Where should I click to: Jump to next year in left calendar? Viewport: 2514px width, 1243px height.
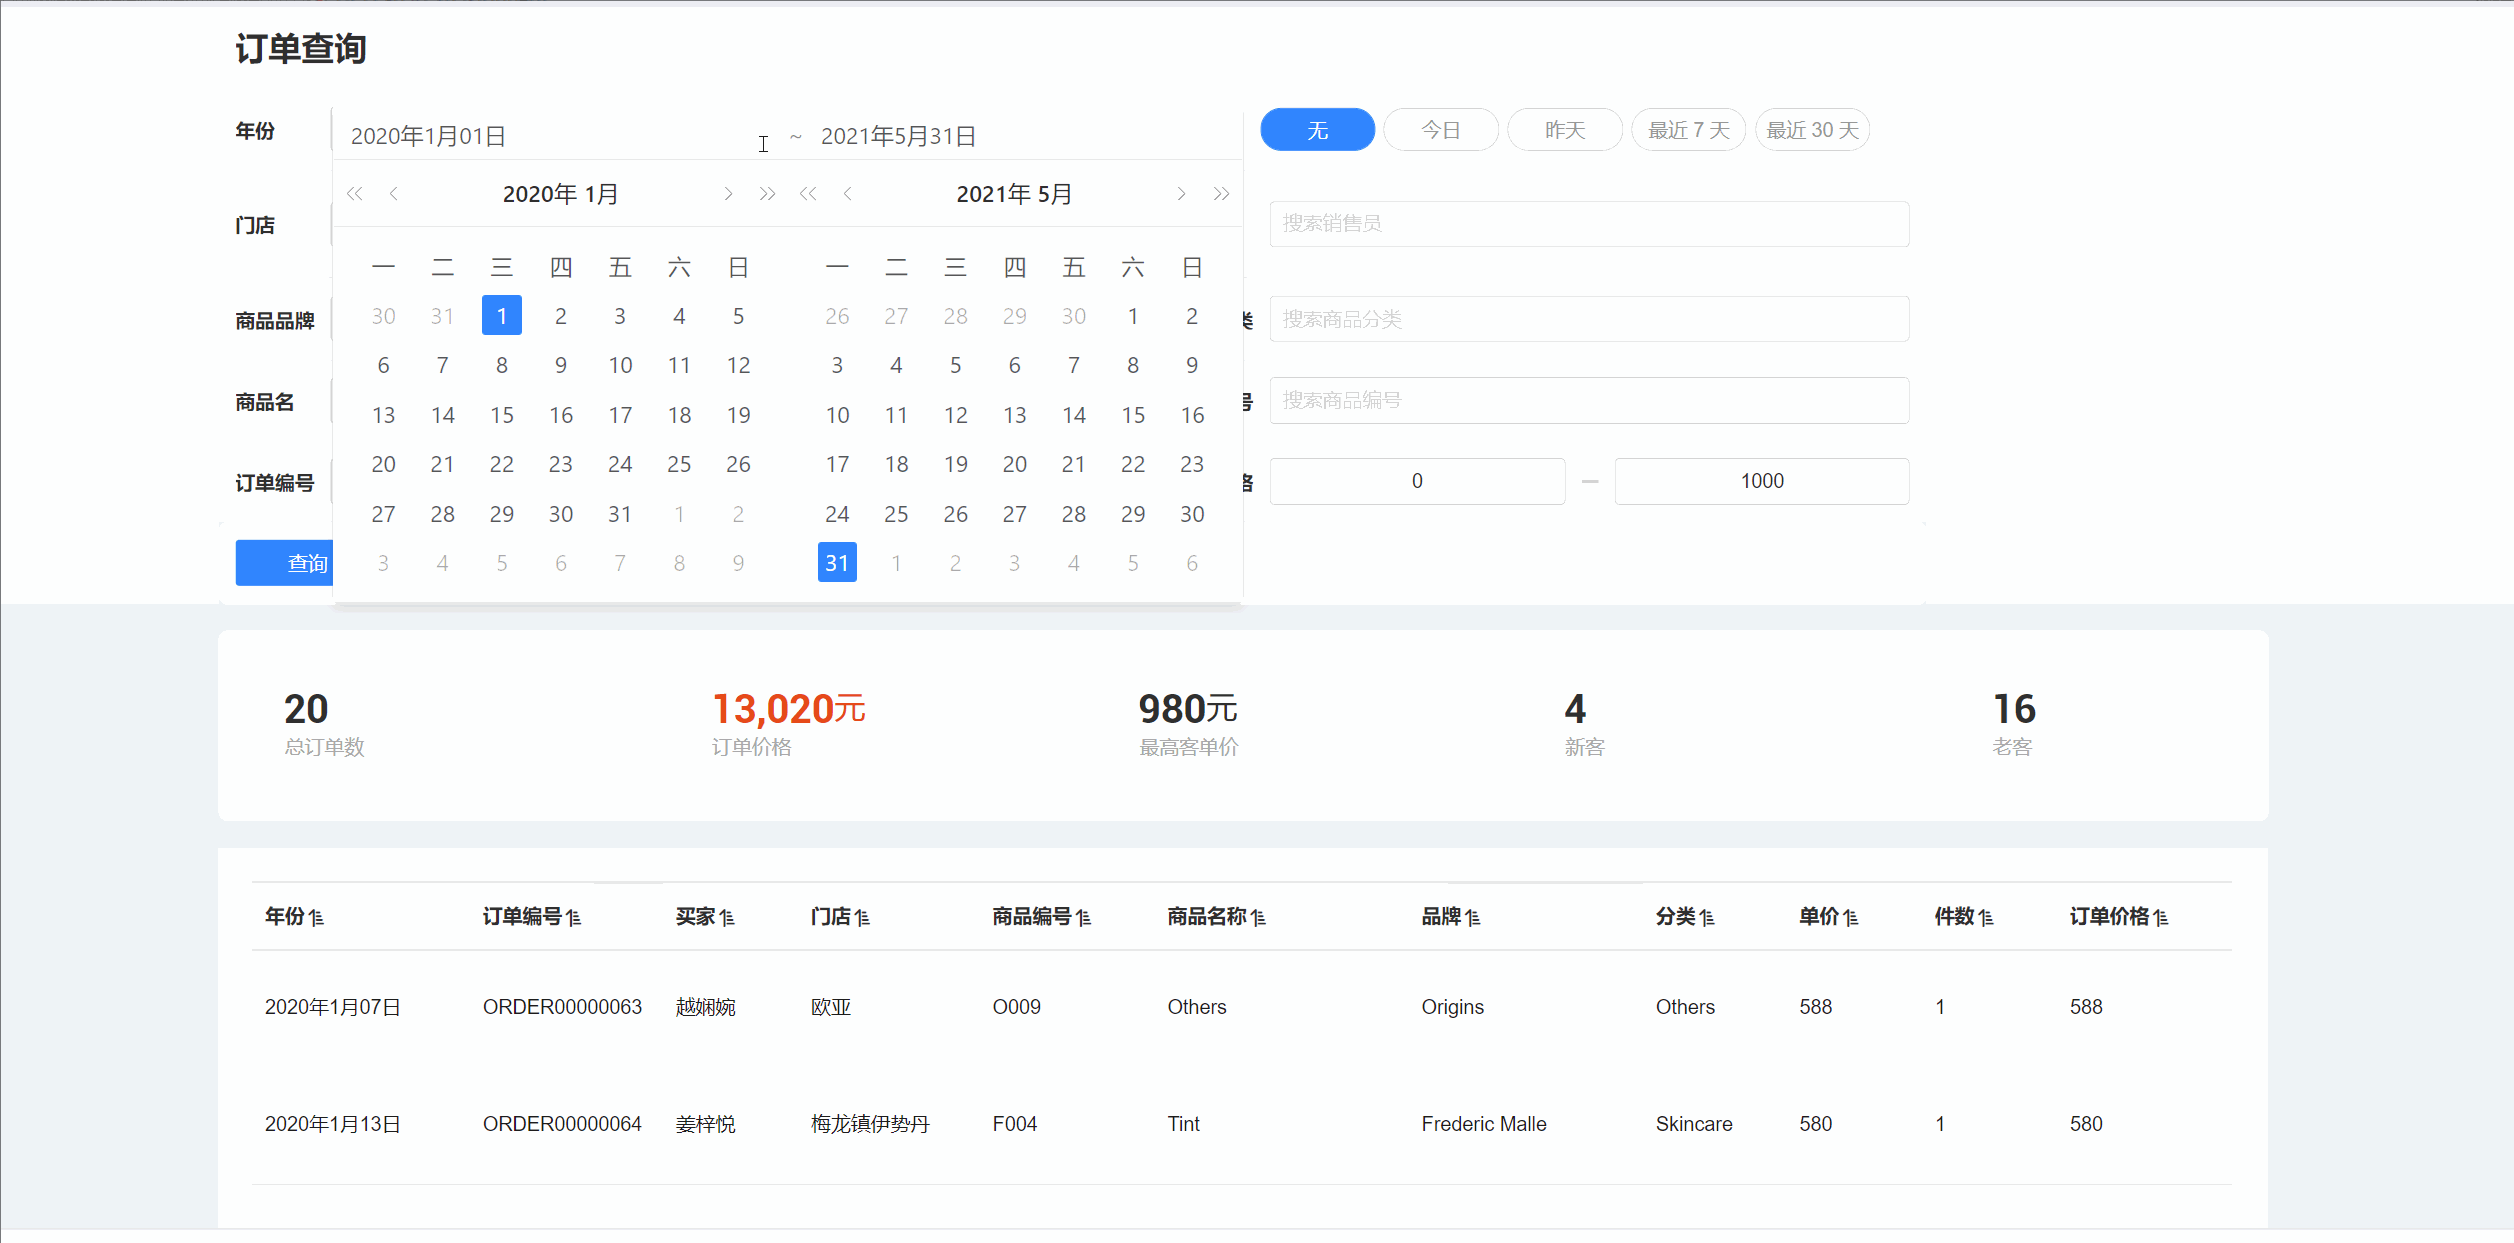point(767,194)
